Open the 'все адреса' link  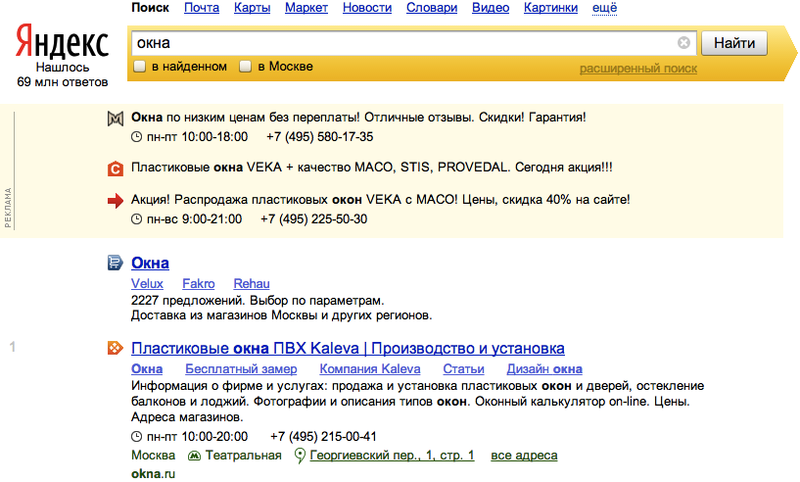[x=524, y=455]
